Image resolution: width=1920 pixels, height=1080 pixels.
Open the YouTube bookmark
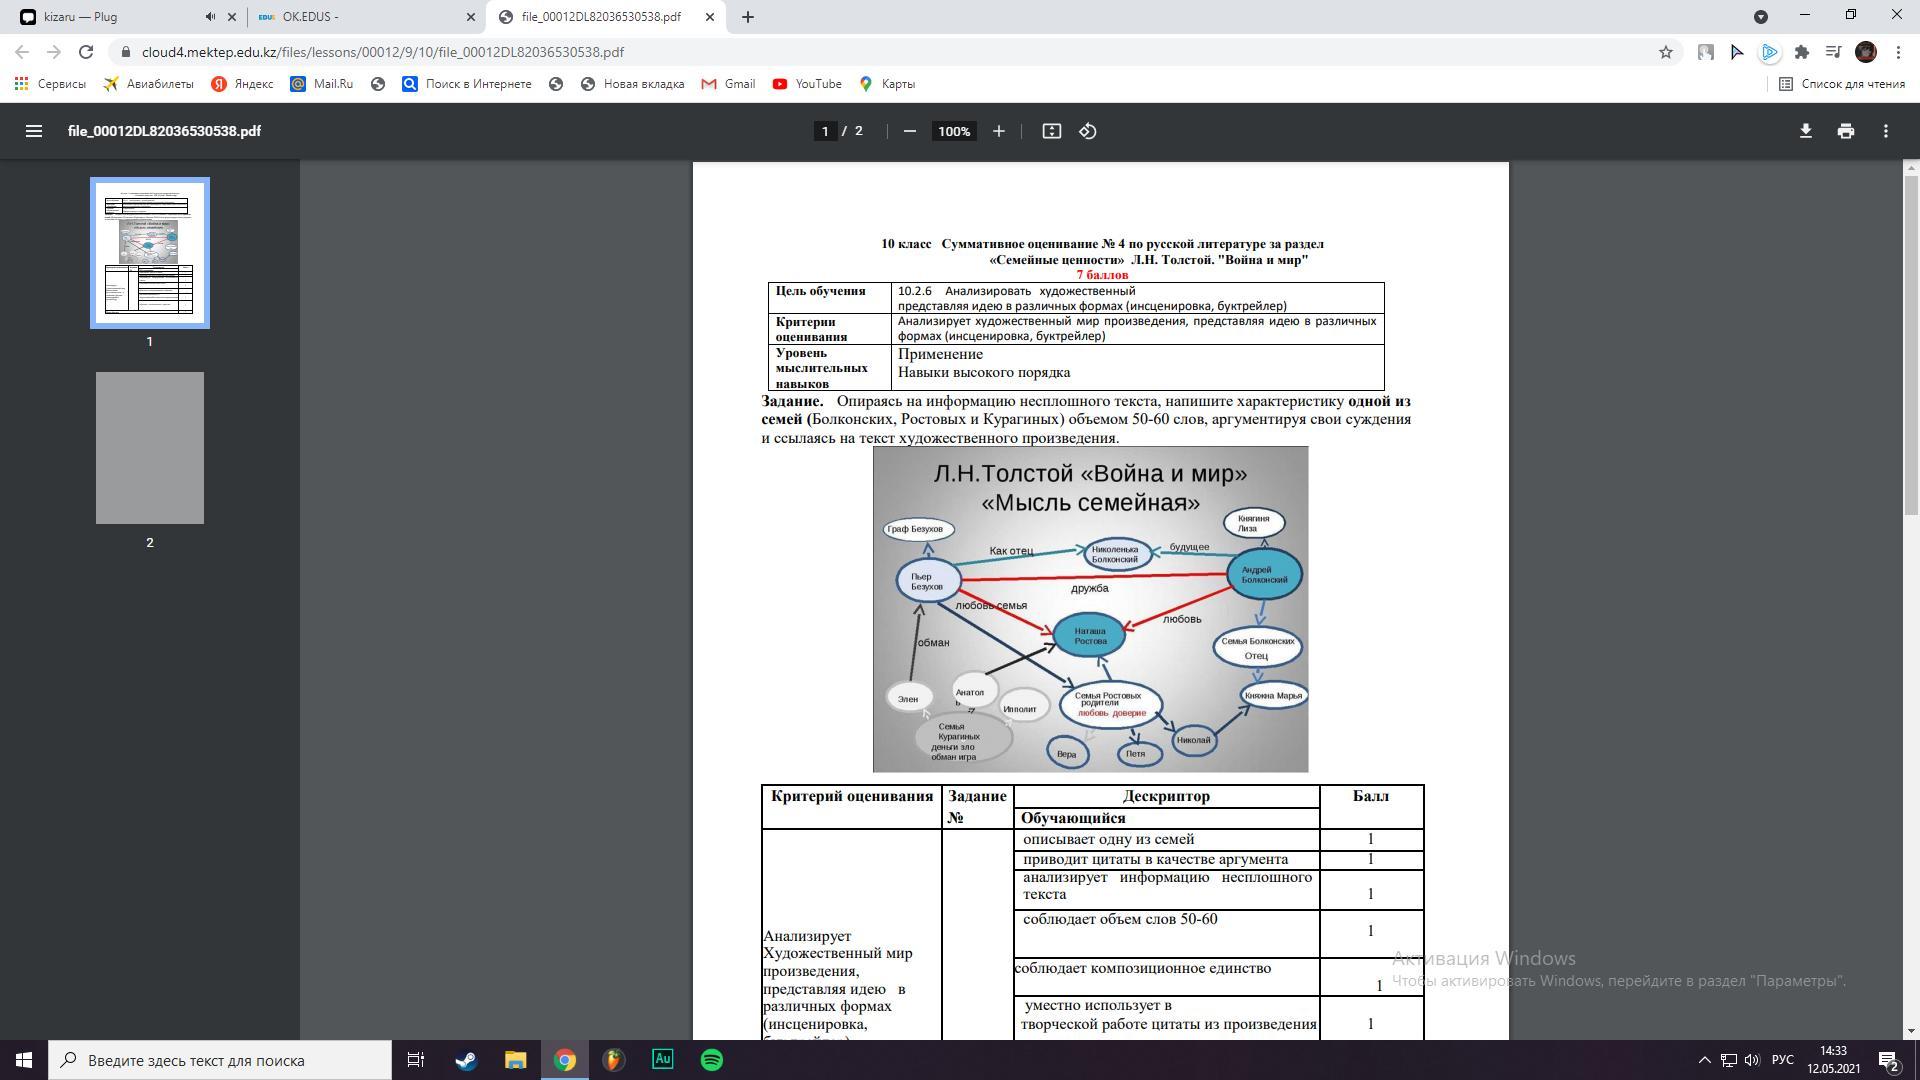click(x=807, y=84)
